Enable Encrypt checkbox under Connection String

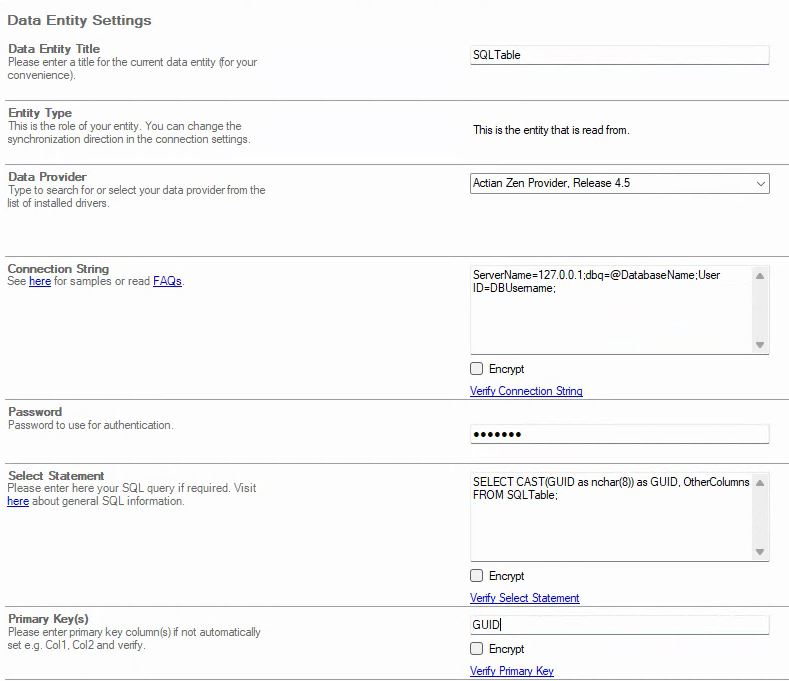click(476, 368)
